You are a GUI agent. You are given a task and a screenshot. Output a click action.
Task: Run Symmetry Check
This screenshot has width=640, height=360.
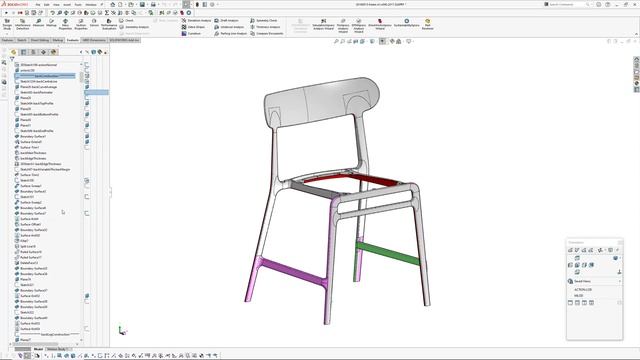coord(264,20)
